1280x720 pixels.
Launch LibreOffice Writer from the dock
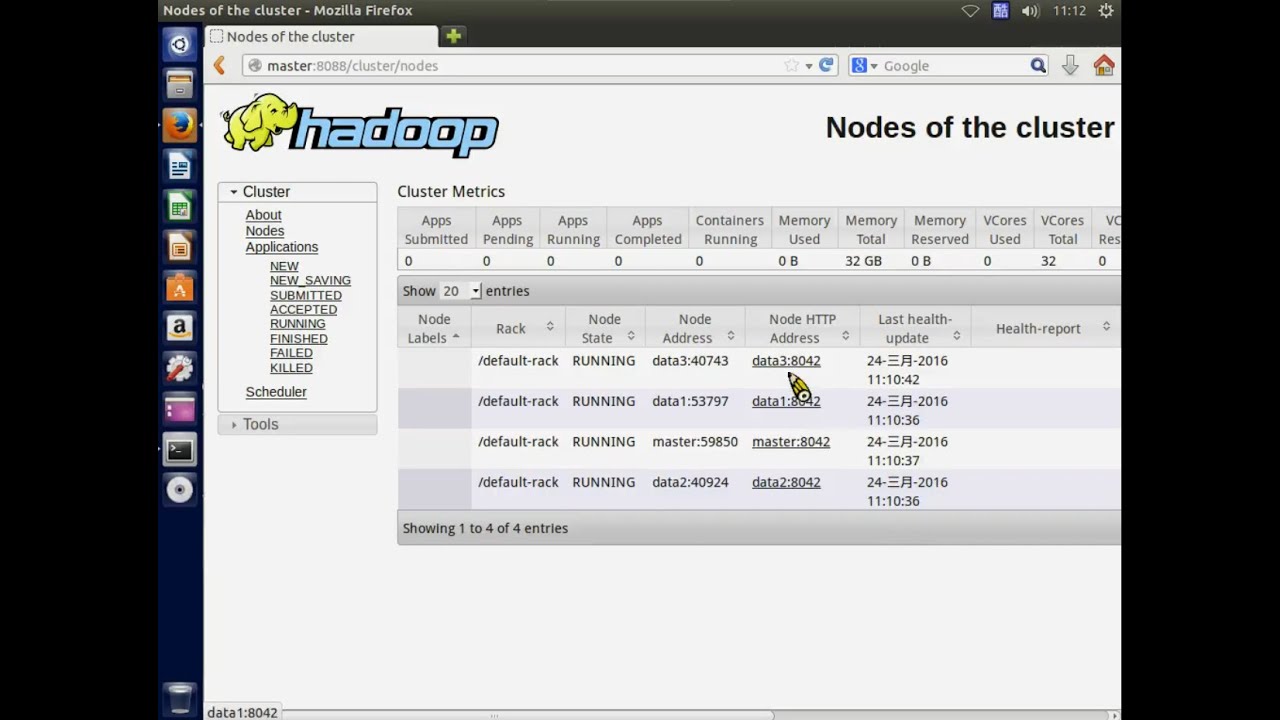point(180,166)
